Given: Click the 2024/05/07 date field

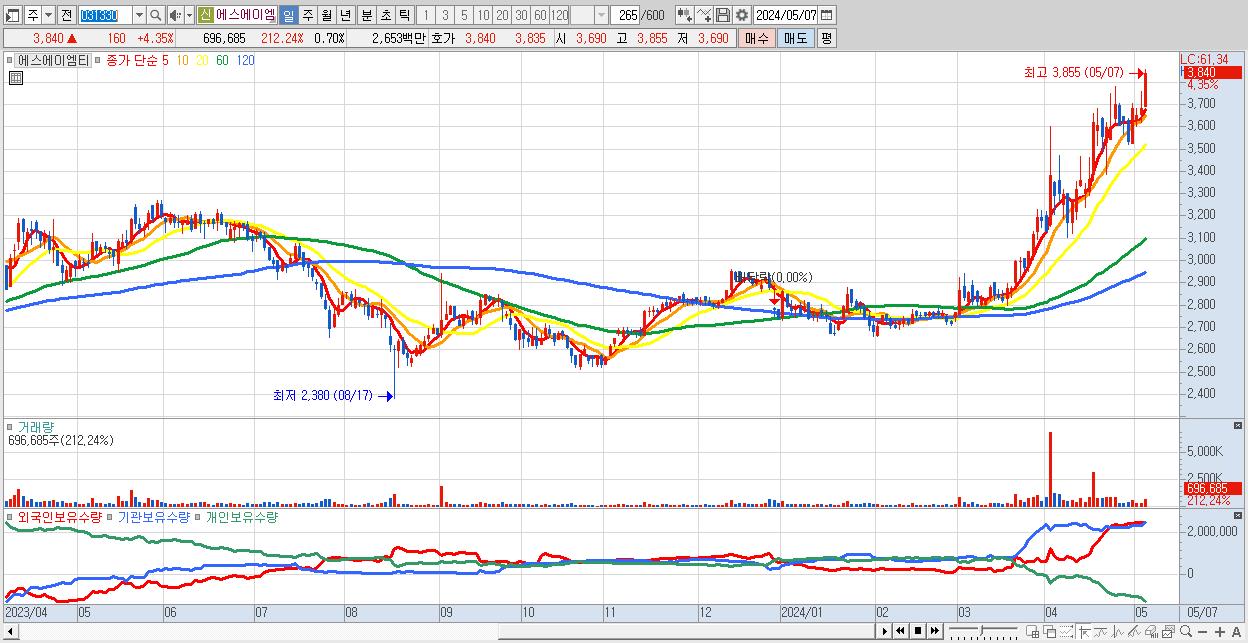Looking at the screenshot, I should tap(786, 15).
